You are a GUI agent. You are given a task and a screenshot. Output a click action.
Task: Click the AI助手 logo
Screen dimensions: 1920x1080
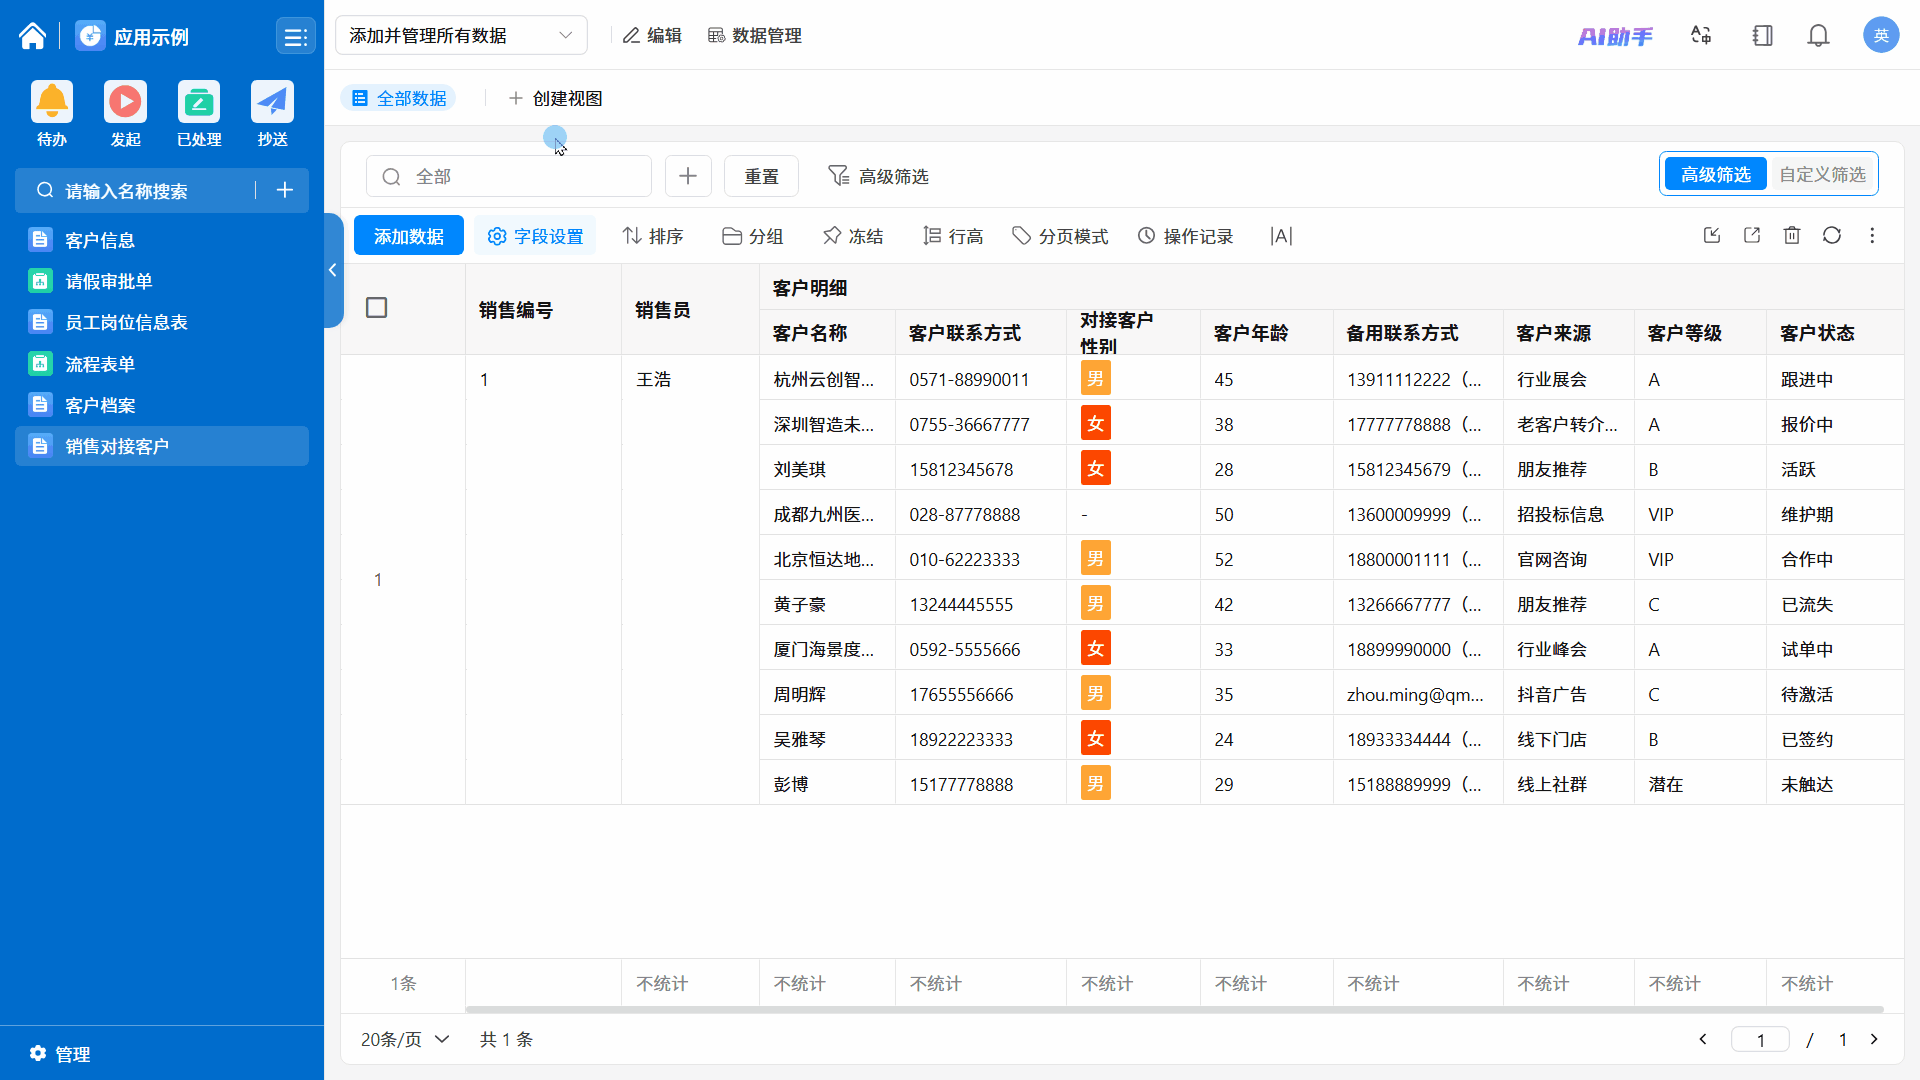[x=1615, y=36]
